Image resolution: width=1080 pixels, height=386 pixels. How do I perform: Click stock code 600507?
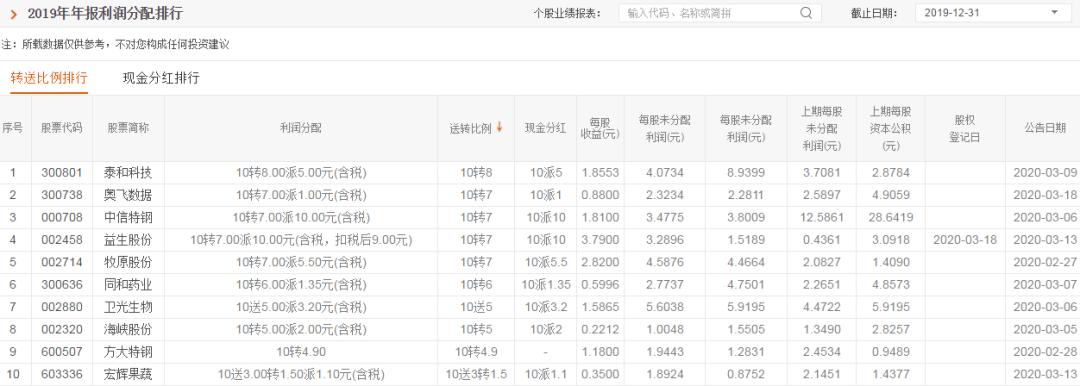(x=62, y=352)
